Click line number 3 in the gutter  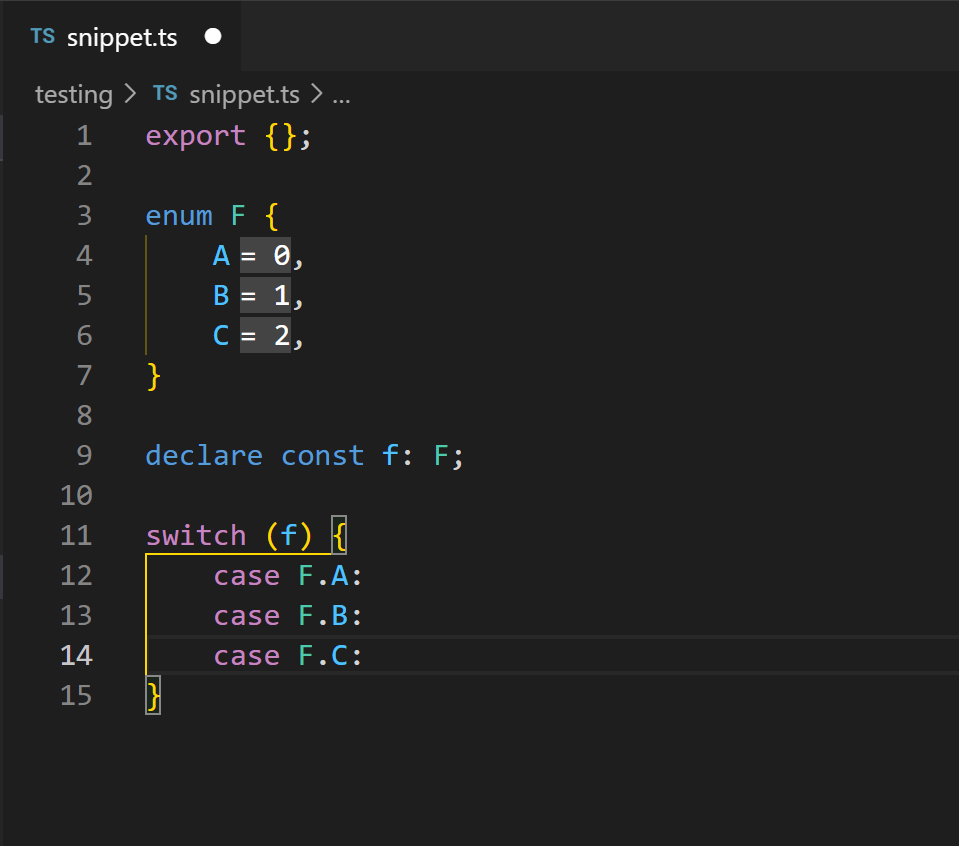pyautogui.click(x=84, y=216)
